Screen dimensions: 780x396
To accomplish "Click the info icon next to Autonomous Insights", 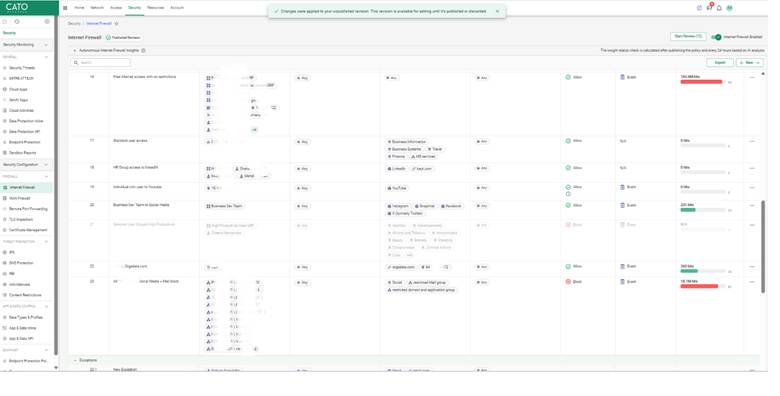I will [143, 50].
